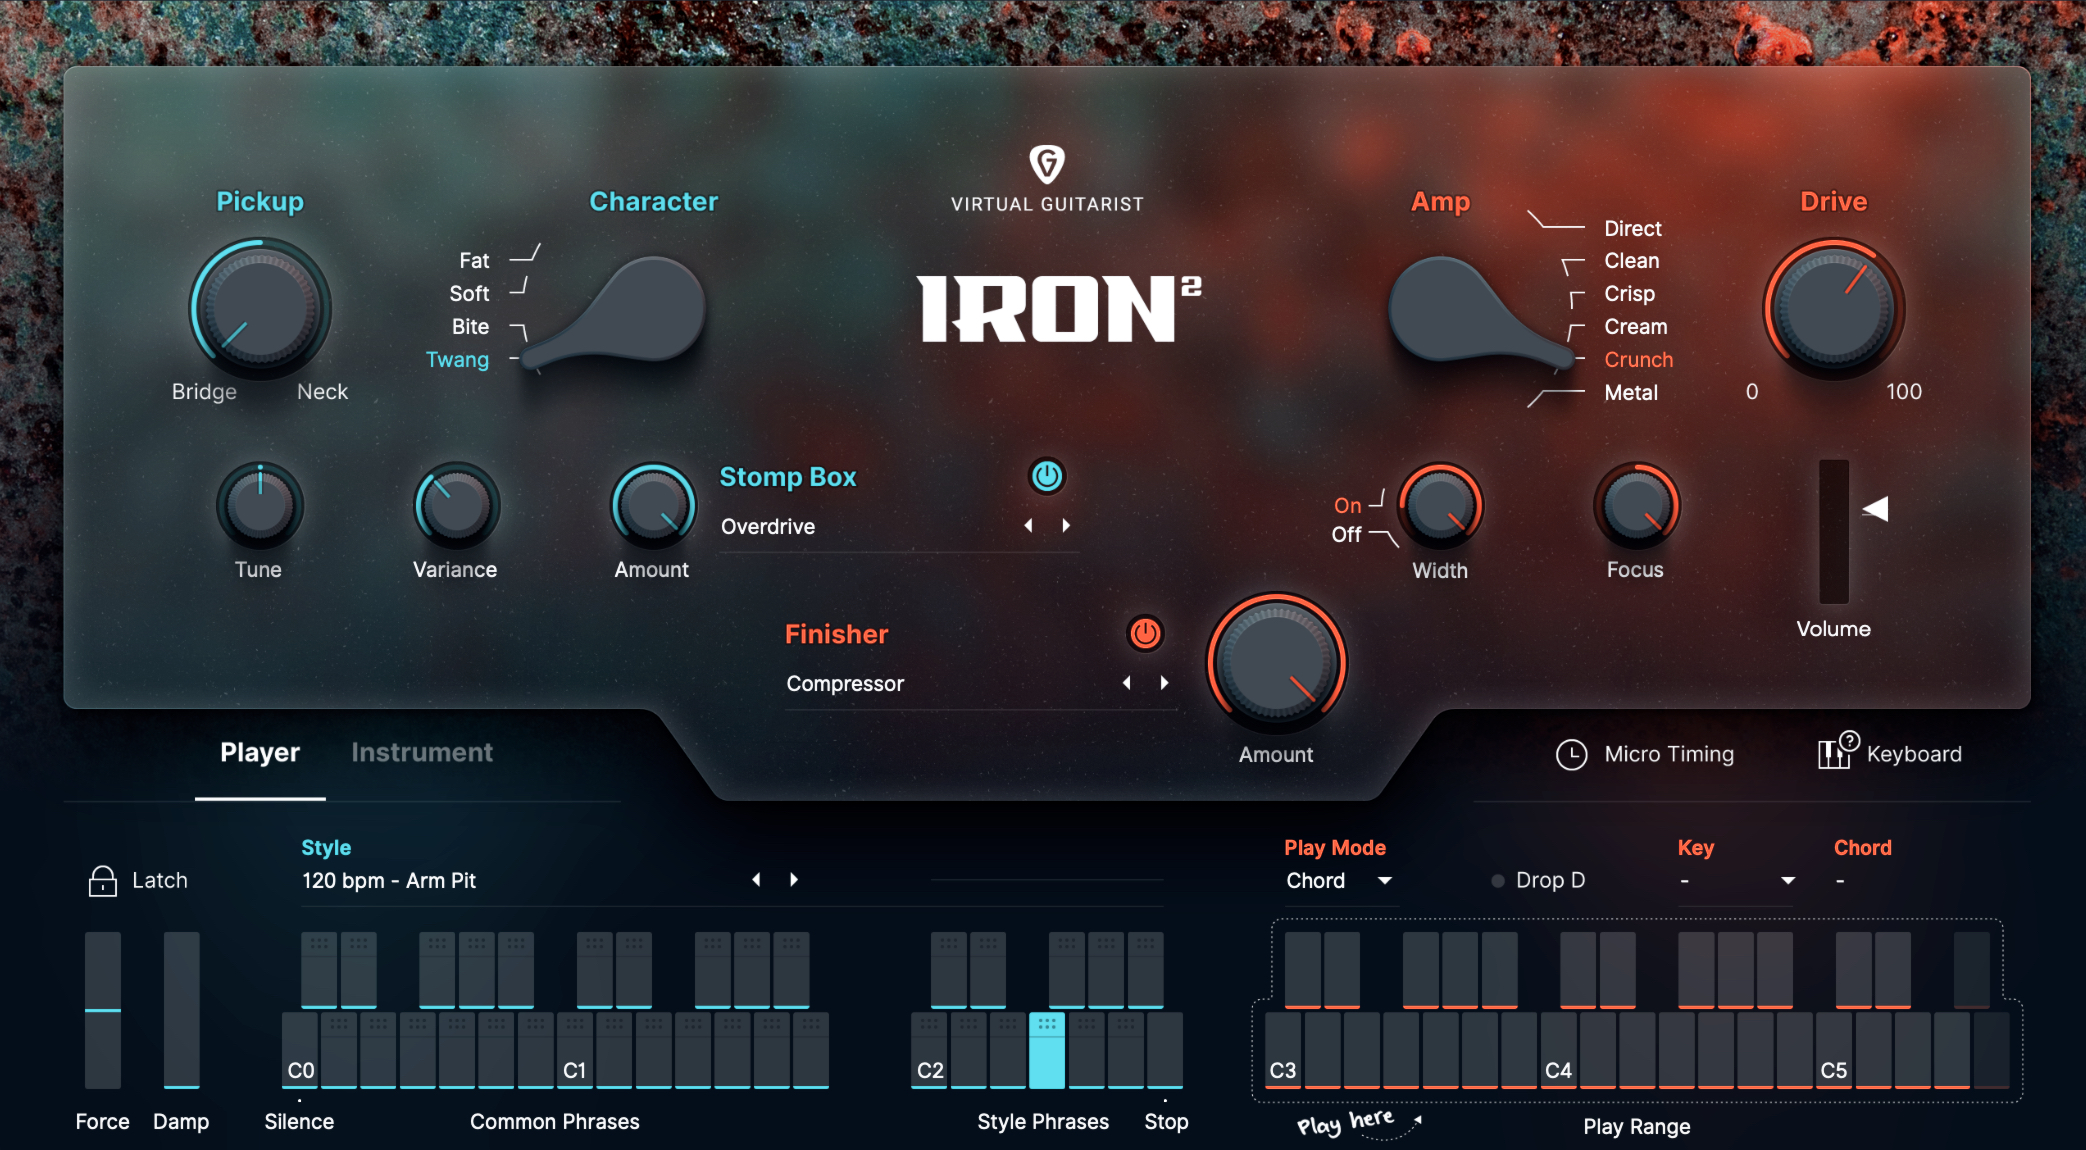The width and height of the screenshot is (2086, 1150).
Task: Click the C3 Play Range key
Action: 1283,1051
